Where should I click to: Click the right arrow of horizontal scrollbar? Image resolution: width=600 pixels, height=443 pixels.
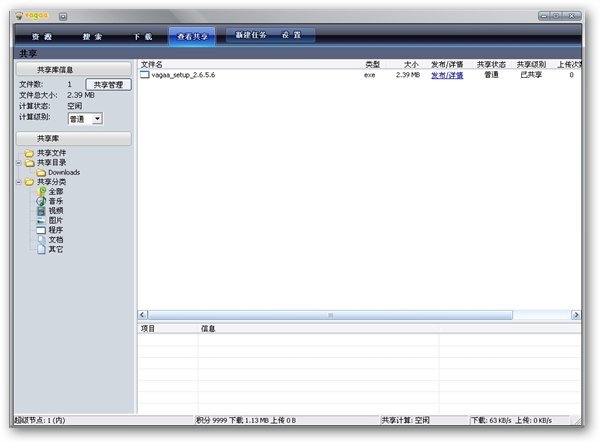click(576, 315)
